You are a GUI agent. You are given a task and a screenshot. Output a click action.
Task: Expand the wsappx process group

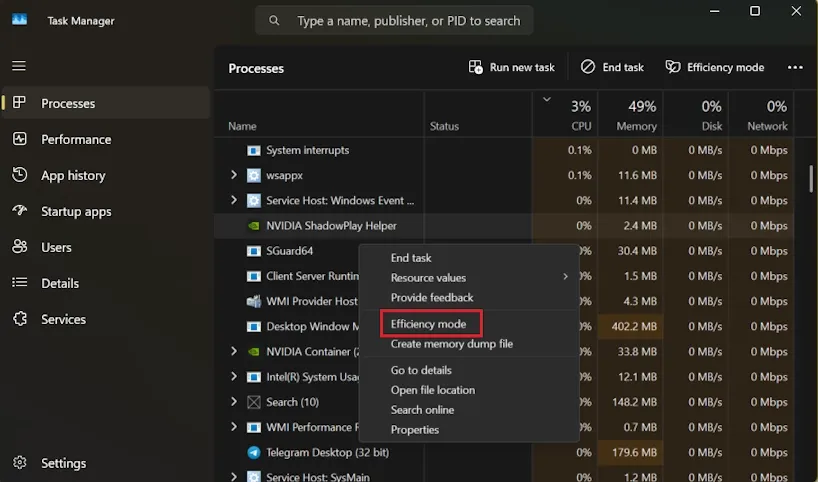pyautogui.click(x=234, y=175)
